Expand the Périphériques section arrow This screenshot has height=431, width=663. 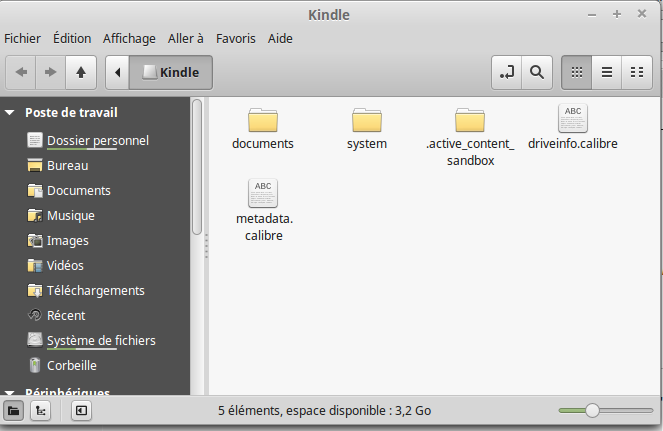click(10, 393)
